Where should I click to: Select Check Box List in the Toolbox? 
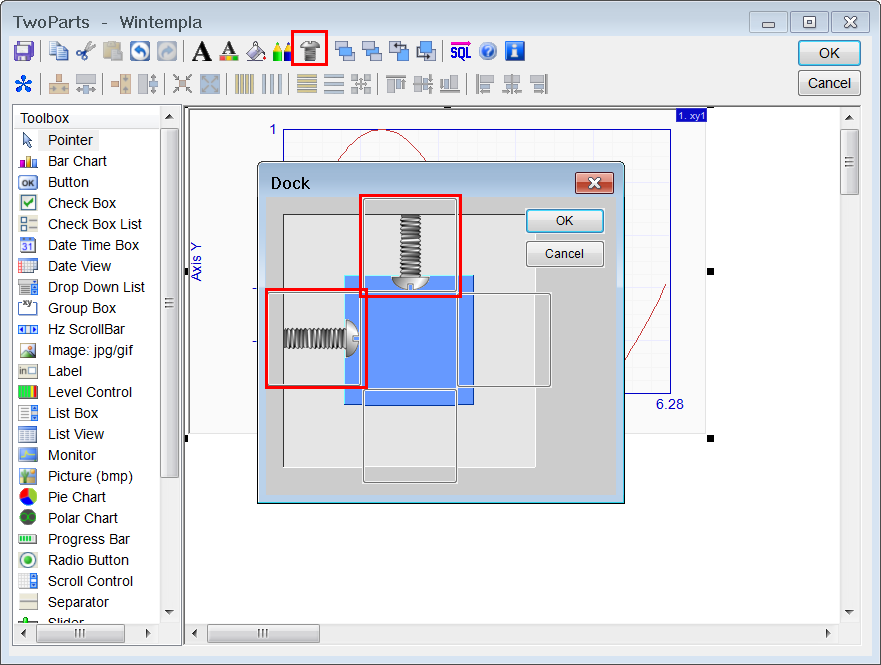(94, 224)
